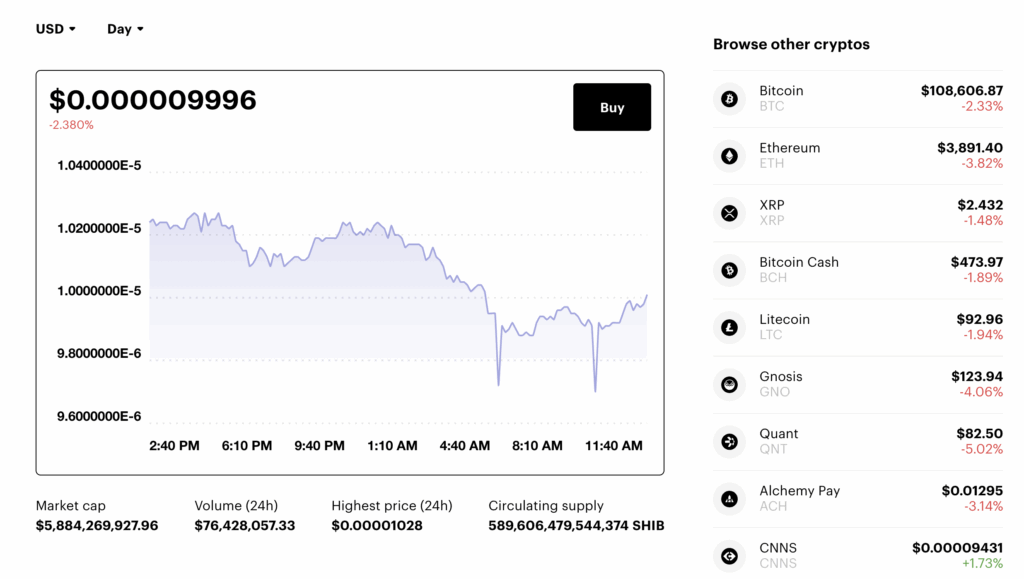Select the Litecoin price $92.96
This screenshot has height=579, width=1024.
pyautogui.click(x=979, y=319)
